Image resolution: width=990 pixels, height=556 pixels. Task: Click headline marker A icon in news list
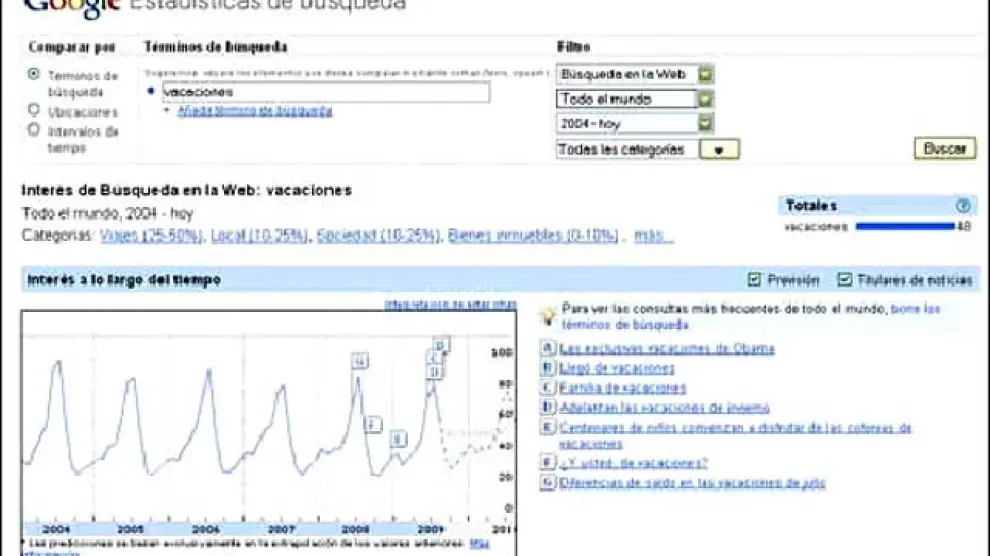click(547, 349)
